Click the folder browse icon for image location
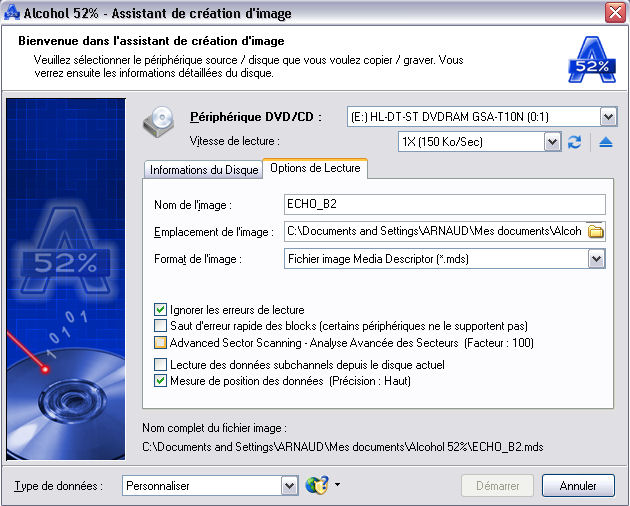The width and height of the screenshot is (630, 506). (596, 232)
